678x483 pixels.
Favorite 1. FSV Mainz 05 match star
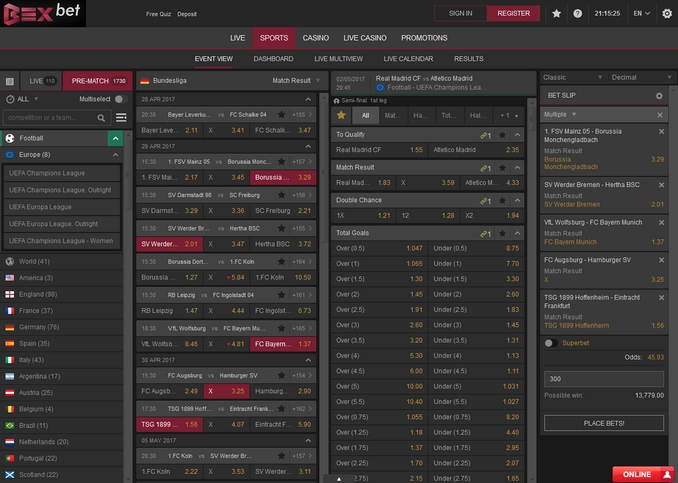281,161
